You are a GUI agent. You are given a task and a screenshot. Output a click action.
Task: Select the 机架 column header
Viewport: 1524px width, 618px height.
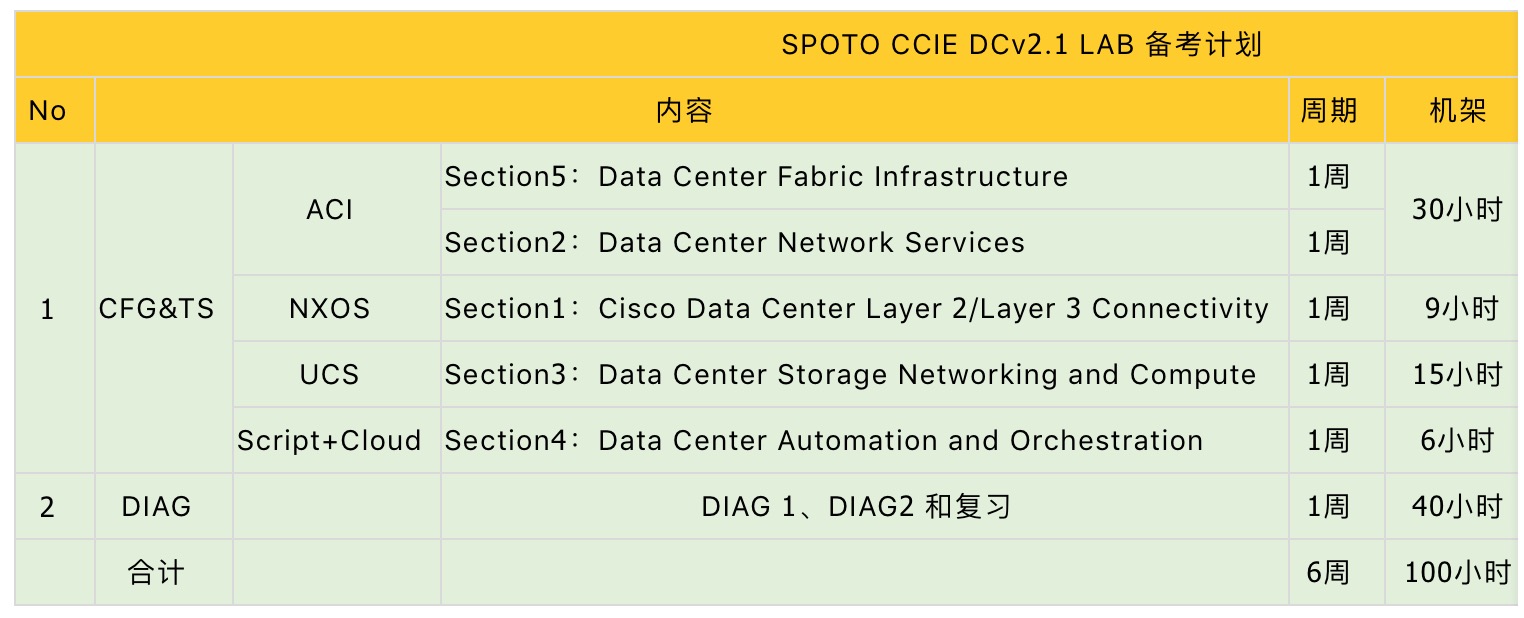(x=1452, y=110)
